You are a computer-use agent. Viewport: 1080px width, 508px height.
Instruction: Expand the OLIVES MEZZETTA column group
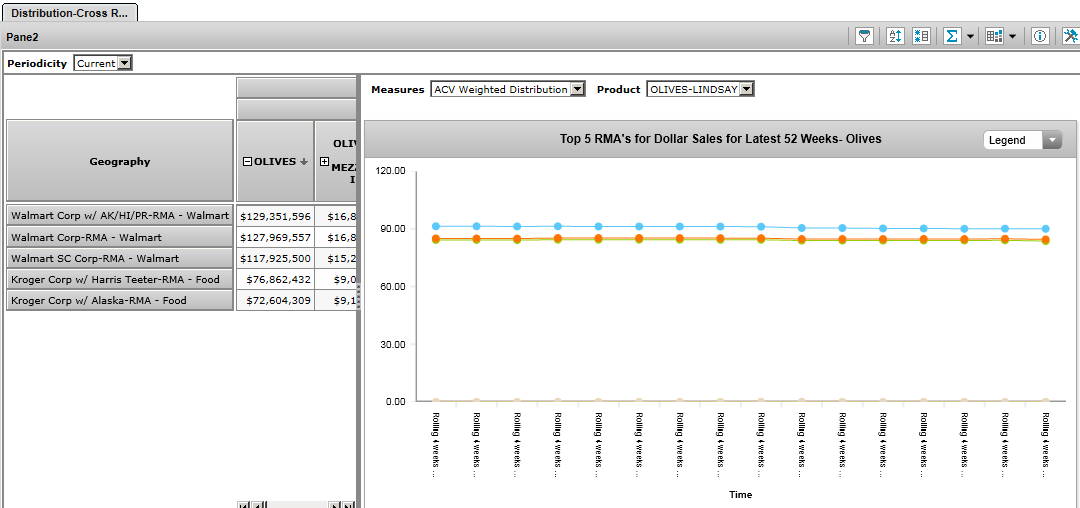coord(324,162)
